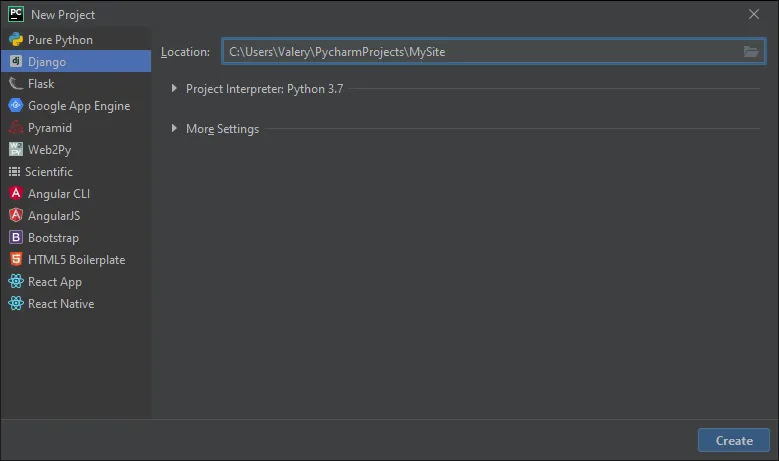Select Bootstrap project template
The image size is (779, 461).
[x=53, y=238]
